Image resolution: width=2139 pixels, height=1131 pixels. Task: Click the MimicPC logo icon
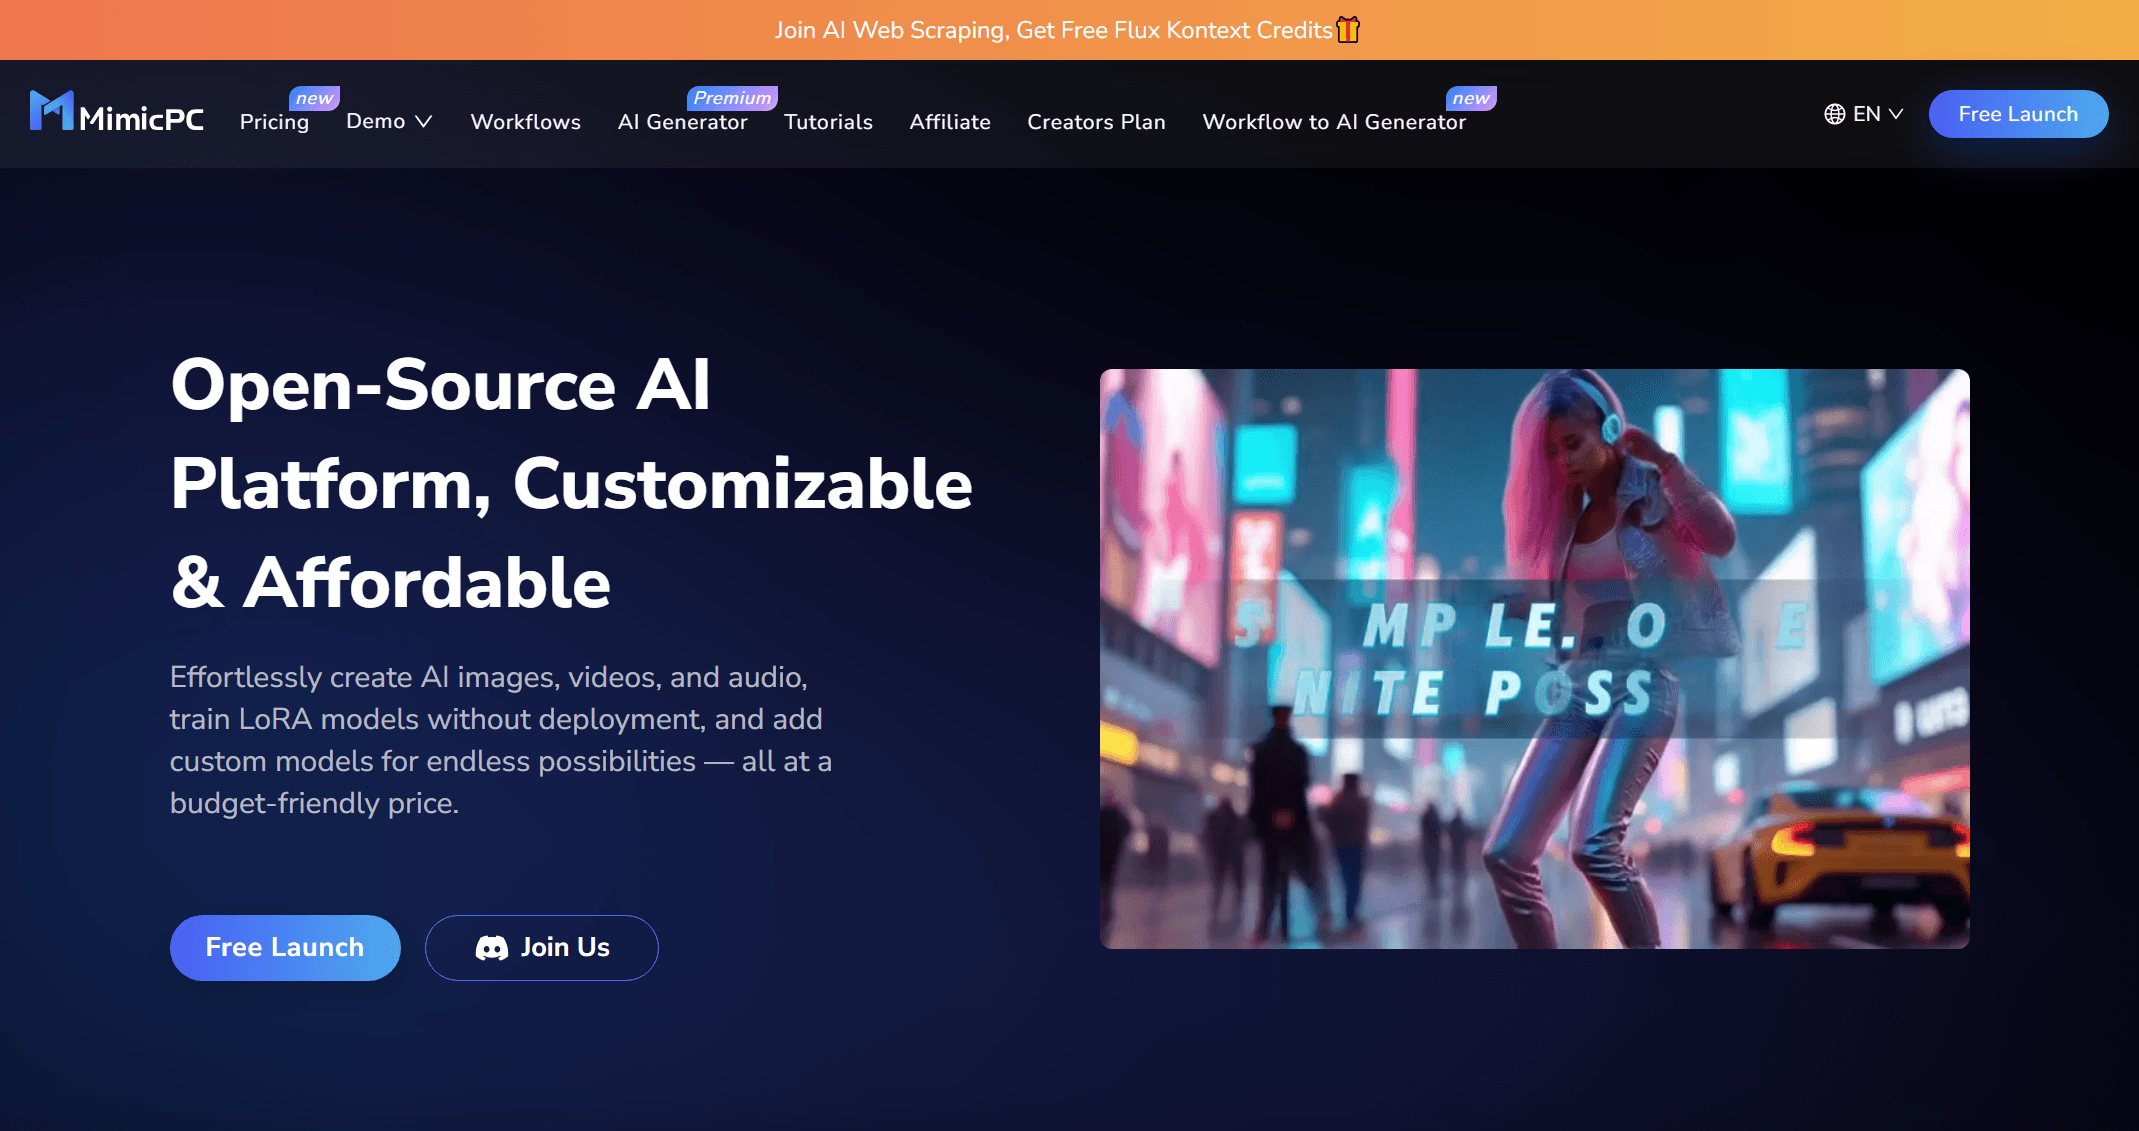pos(52,111)
